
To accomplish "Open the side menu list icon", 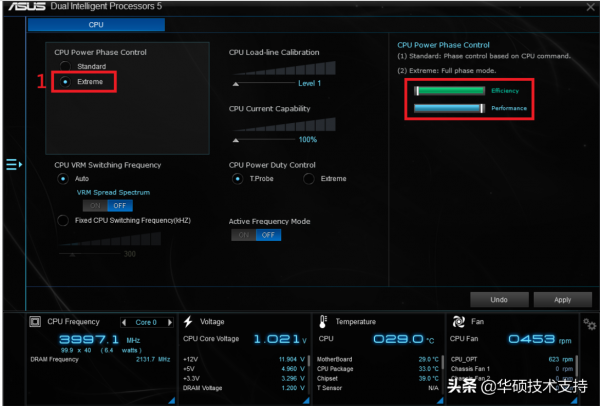I will point(14,165).
